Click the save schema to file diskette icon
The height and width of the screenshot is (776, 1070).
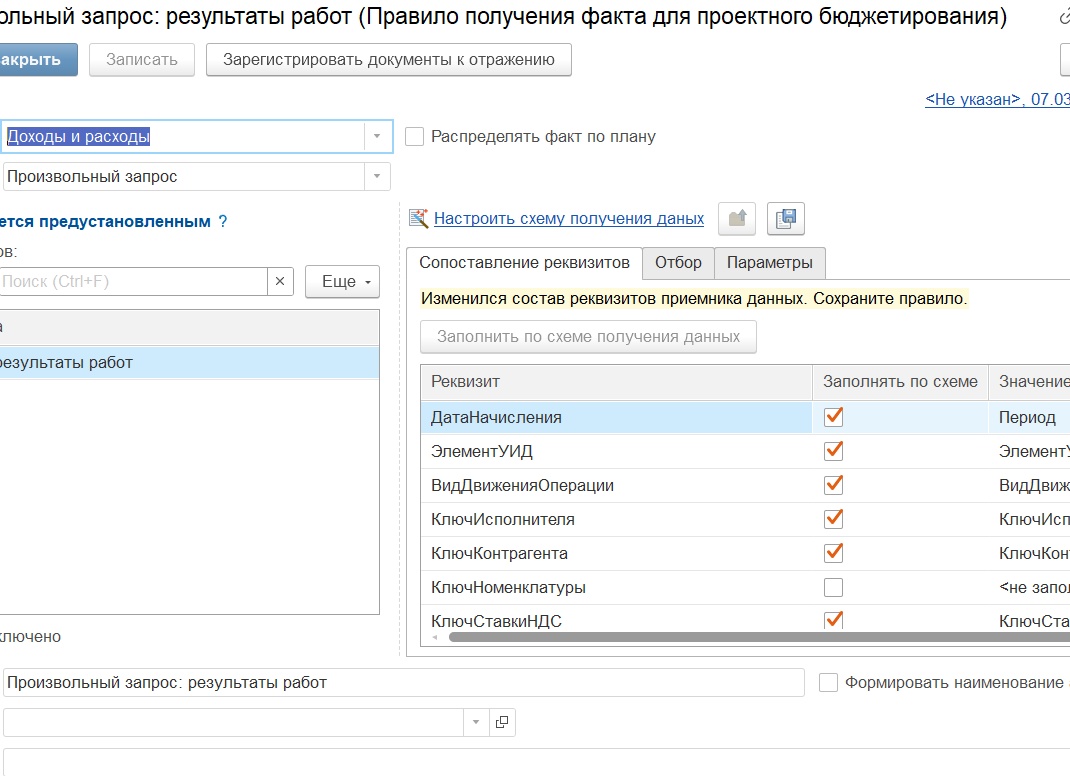point(785,218)
